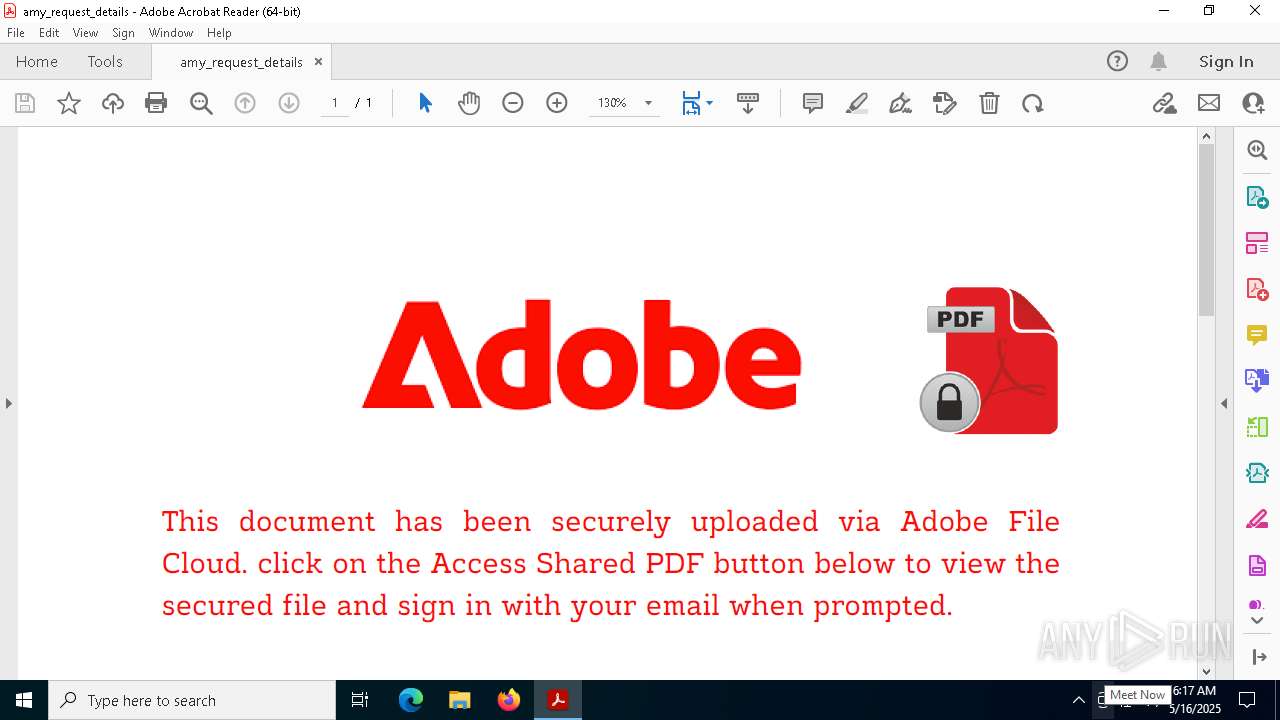Screen dimensions: 1280x720
Task: Open the pink Redact sidebar tool
Action: pyautogui.click(x=1257, y=519)
